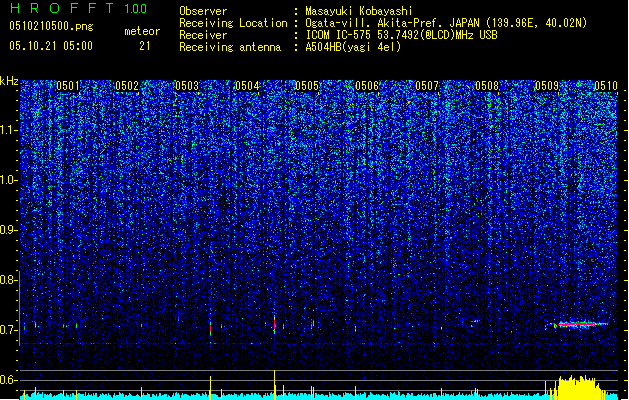Select the file name 0510210500.png
This screenshot has height=400, width=629.
[x=51, y=26]
